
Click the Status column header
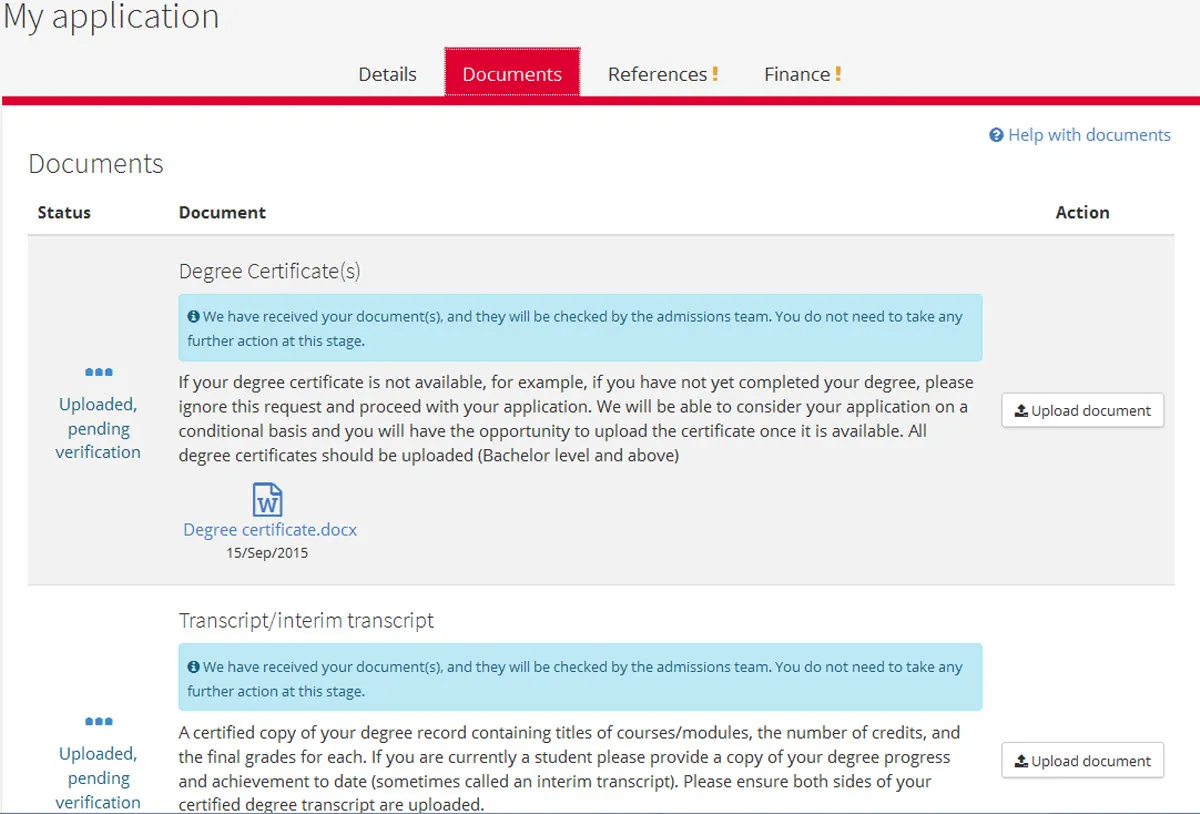(64, 212)
